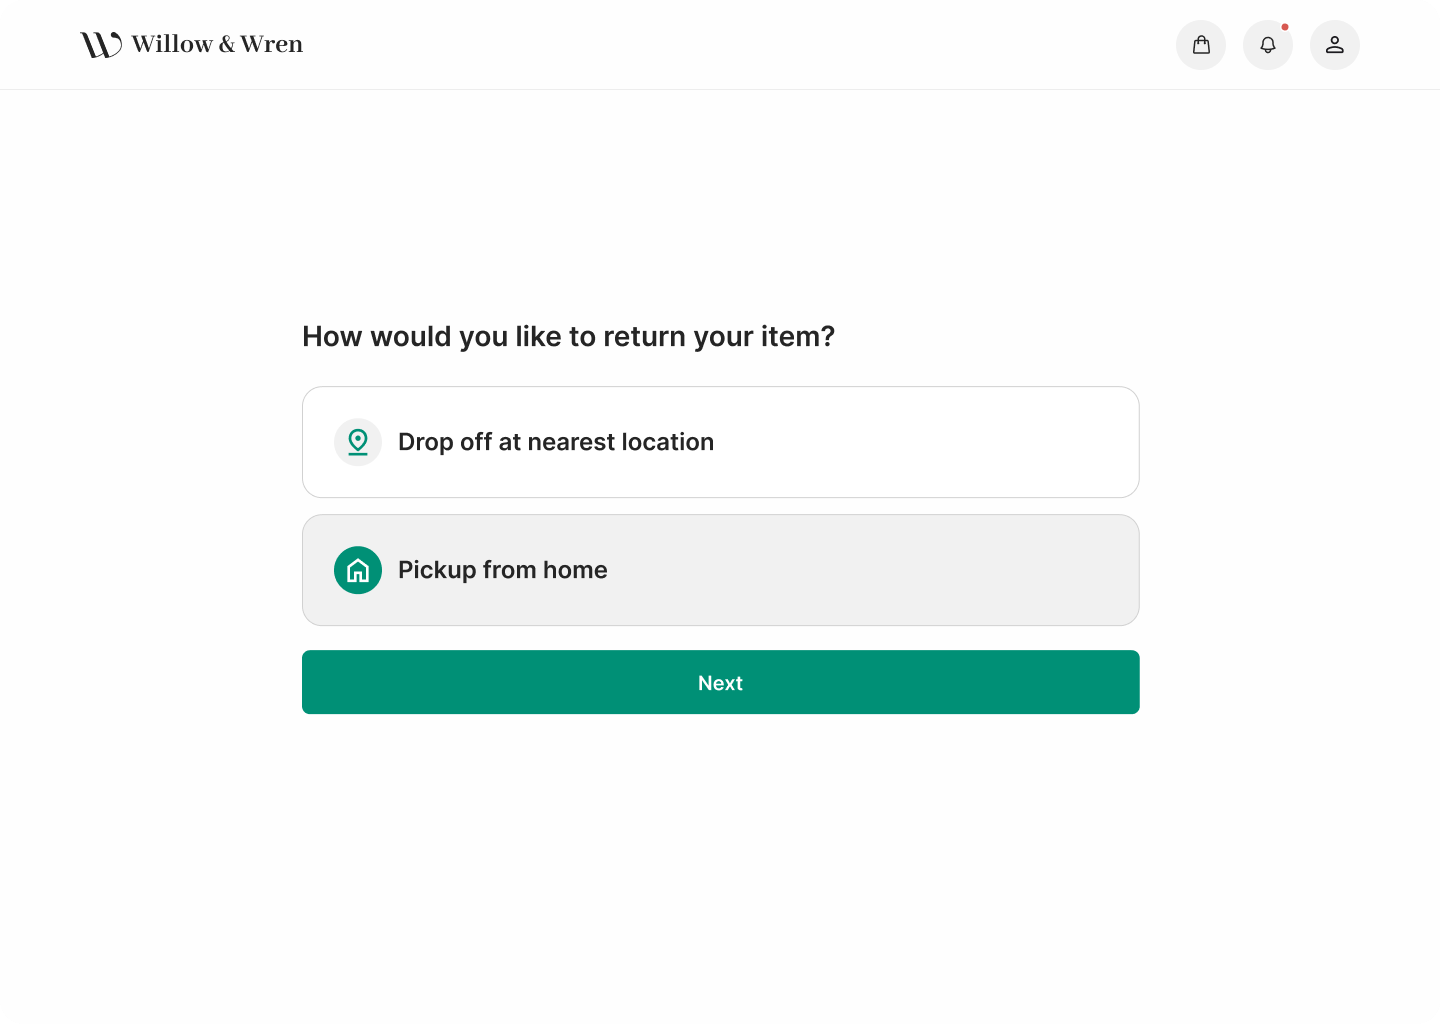Deselect the currently selected Pickup from home choice
This screenshot has height=1024, width=1440.
tap(720, 569)
